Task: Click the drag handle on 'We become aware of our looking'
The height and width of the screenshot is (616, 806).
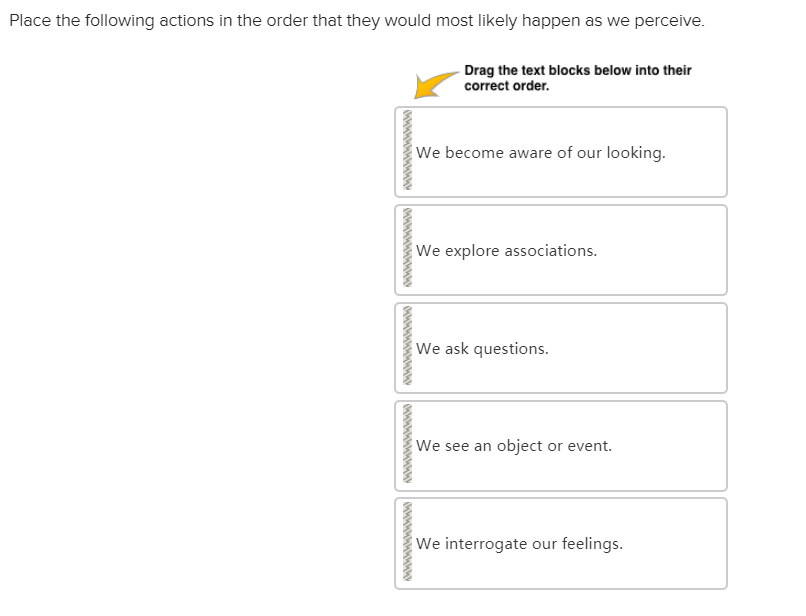Action: (x=408, y=151)
